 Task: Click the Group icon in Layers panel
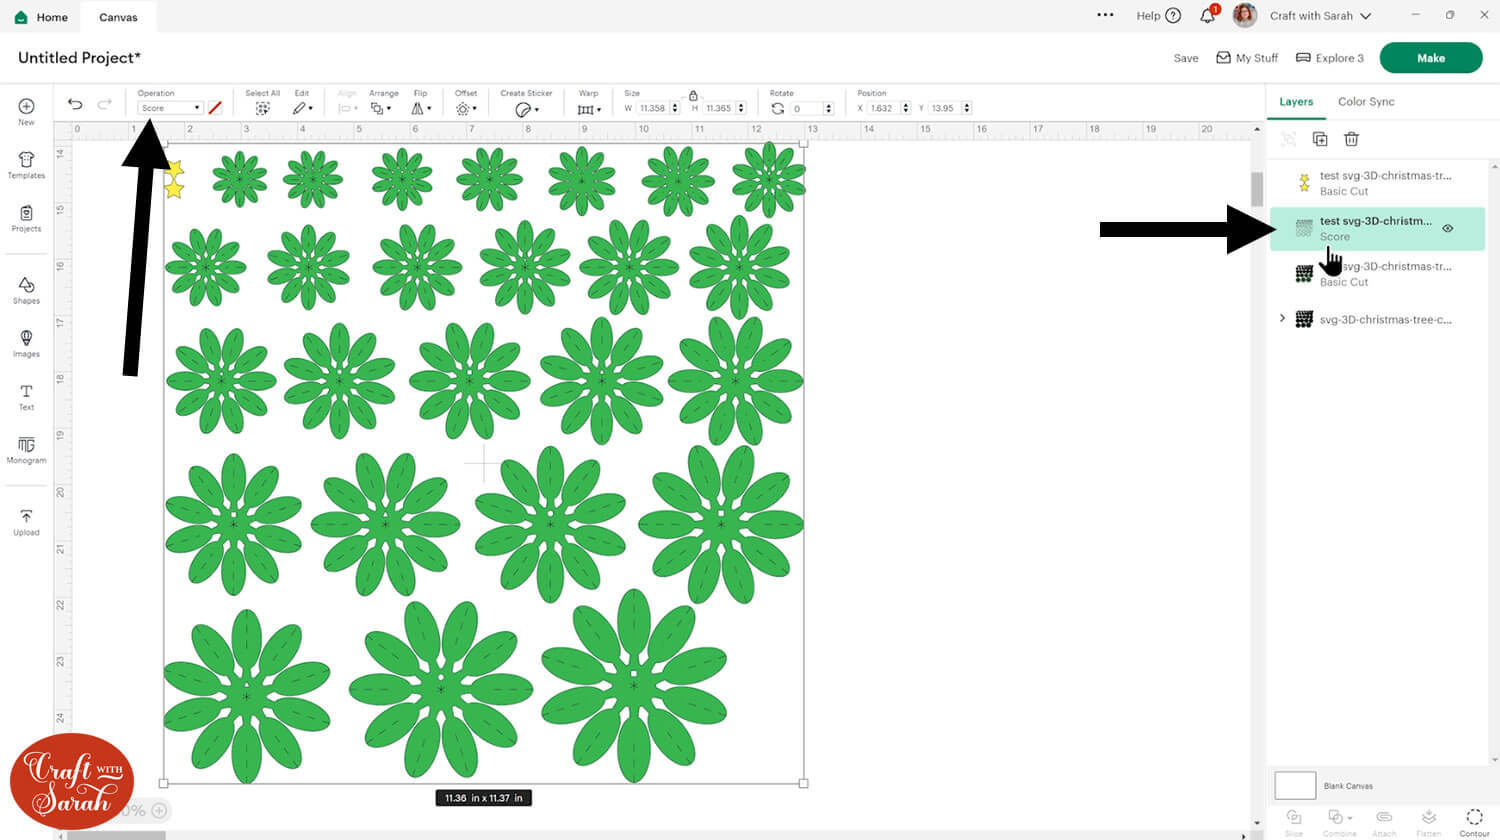[x=1288, y=139]
